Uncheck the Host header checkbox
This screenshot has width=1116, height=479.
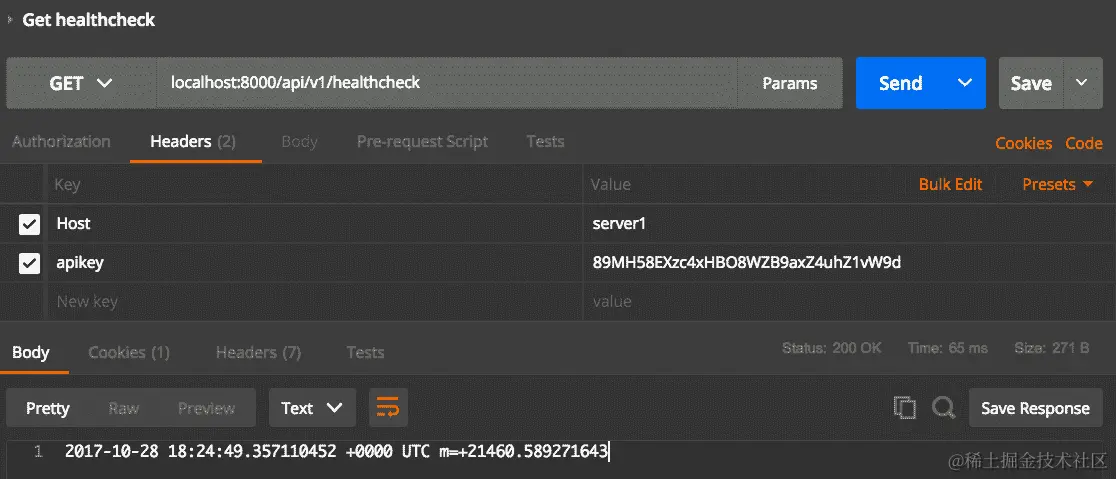[x=29, y=224]
